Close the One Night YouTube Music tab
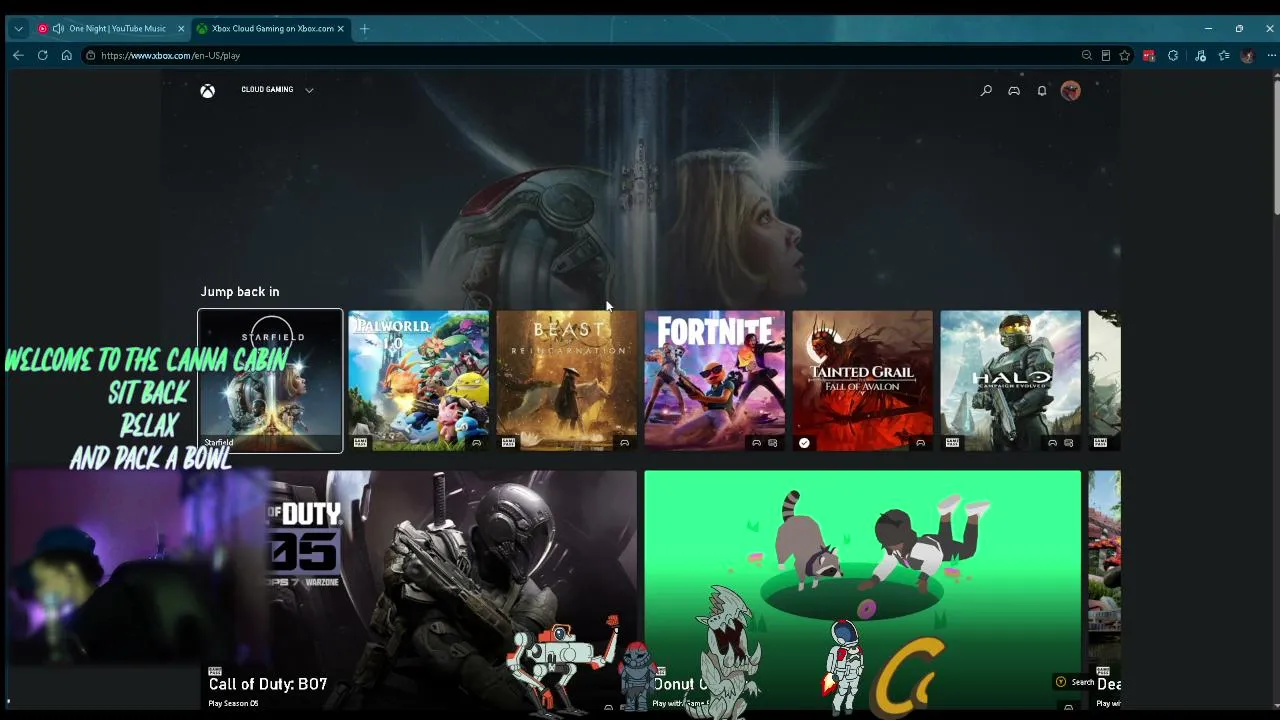The image size is (1280, 720). point(181,29)
